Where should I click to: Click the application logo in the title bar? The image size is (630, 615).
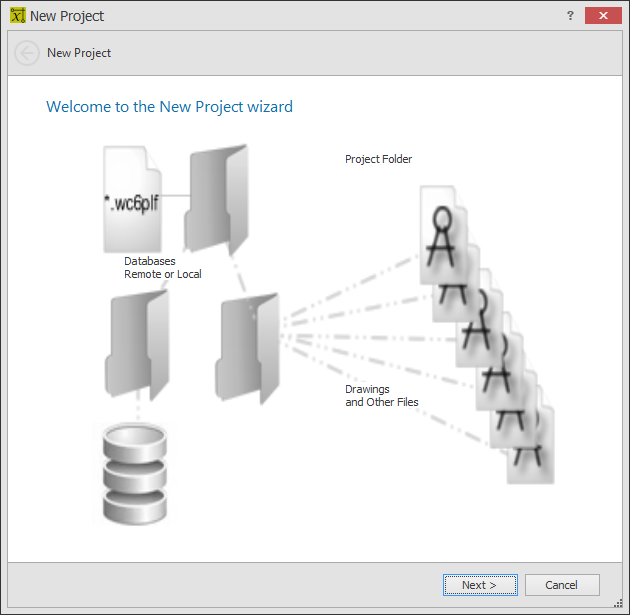coord(18,16)
